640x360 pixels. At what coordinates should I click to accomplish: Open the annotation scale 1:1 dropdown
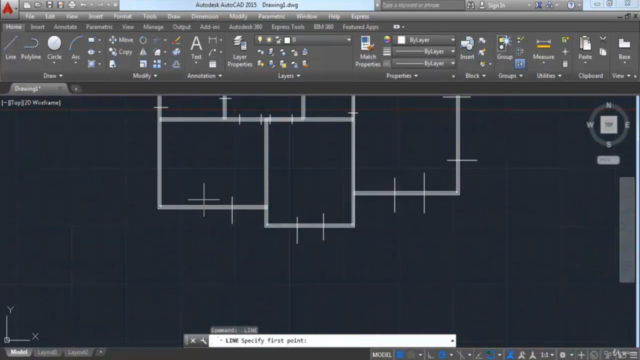547,355
